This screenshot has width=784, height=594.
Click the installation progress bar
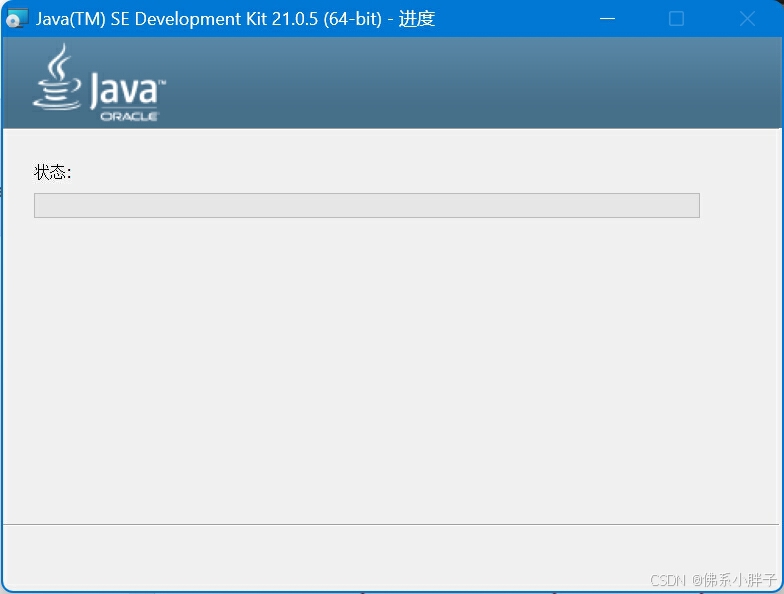[366, 206]
